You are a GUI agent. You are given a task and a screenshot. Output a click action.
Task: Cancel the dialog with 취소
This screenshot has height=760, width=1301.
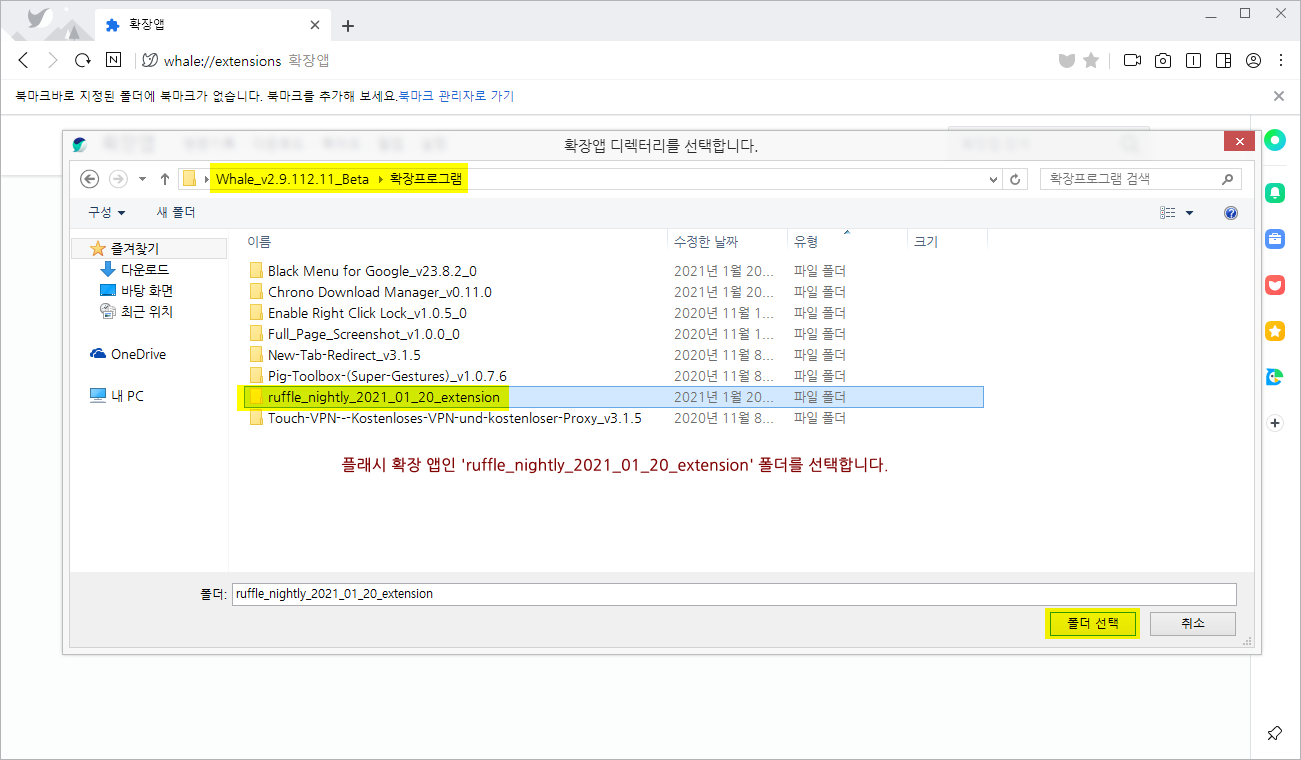point(1193,623)
